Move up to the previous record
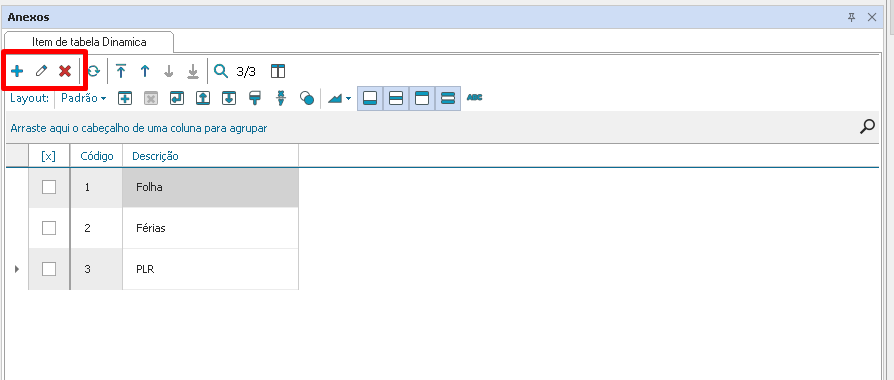The height and width of the screenshot is (380, 894). click(x=145, y=71)
